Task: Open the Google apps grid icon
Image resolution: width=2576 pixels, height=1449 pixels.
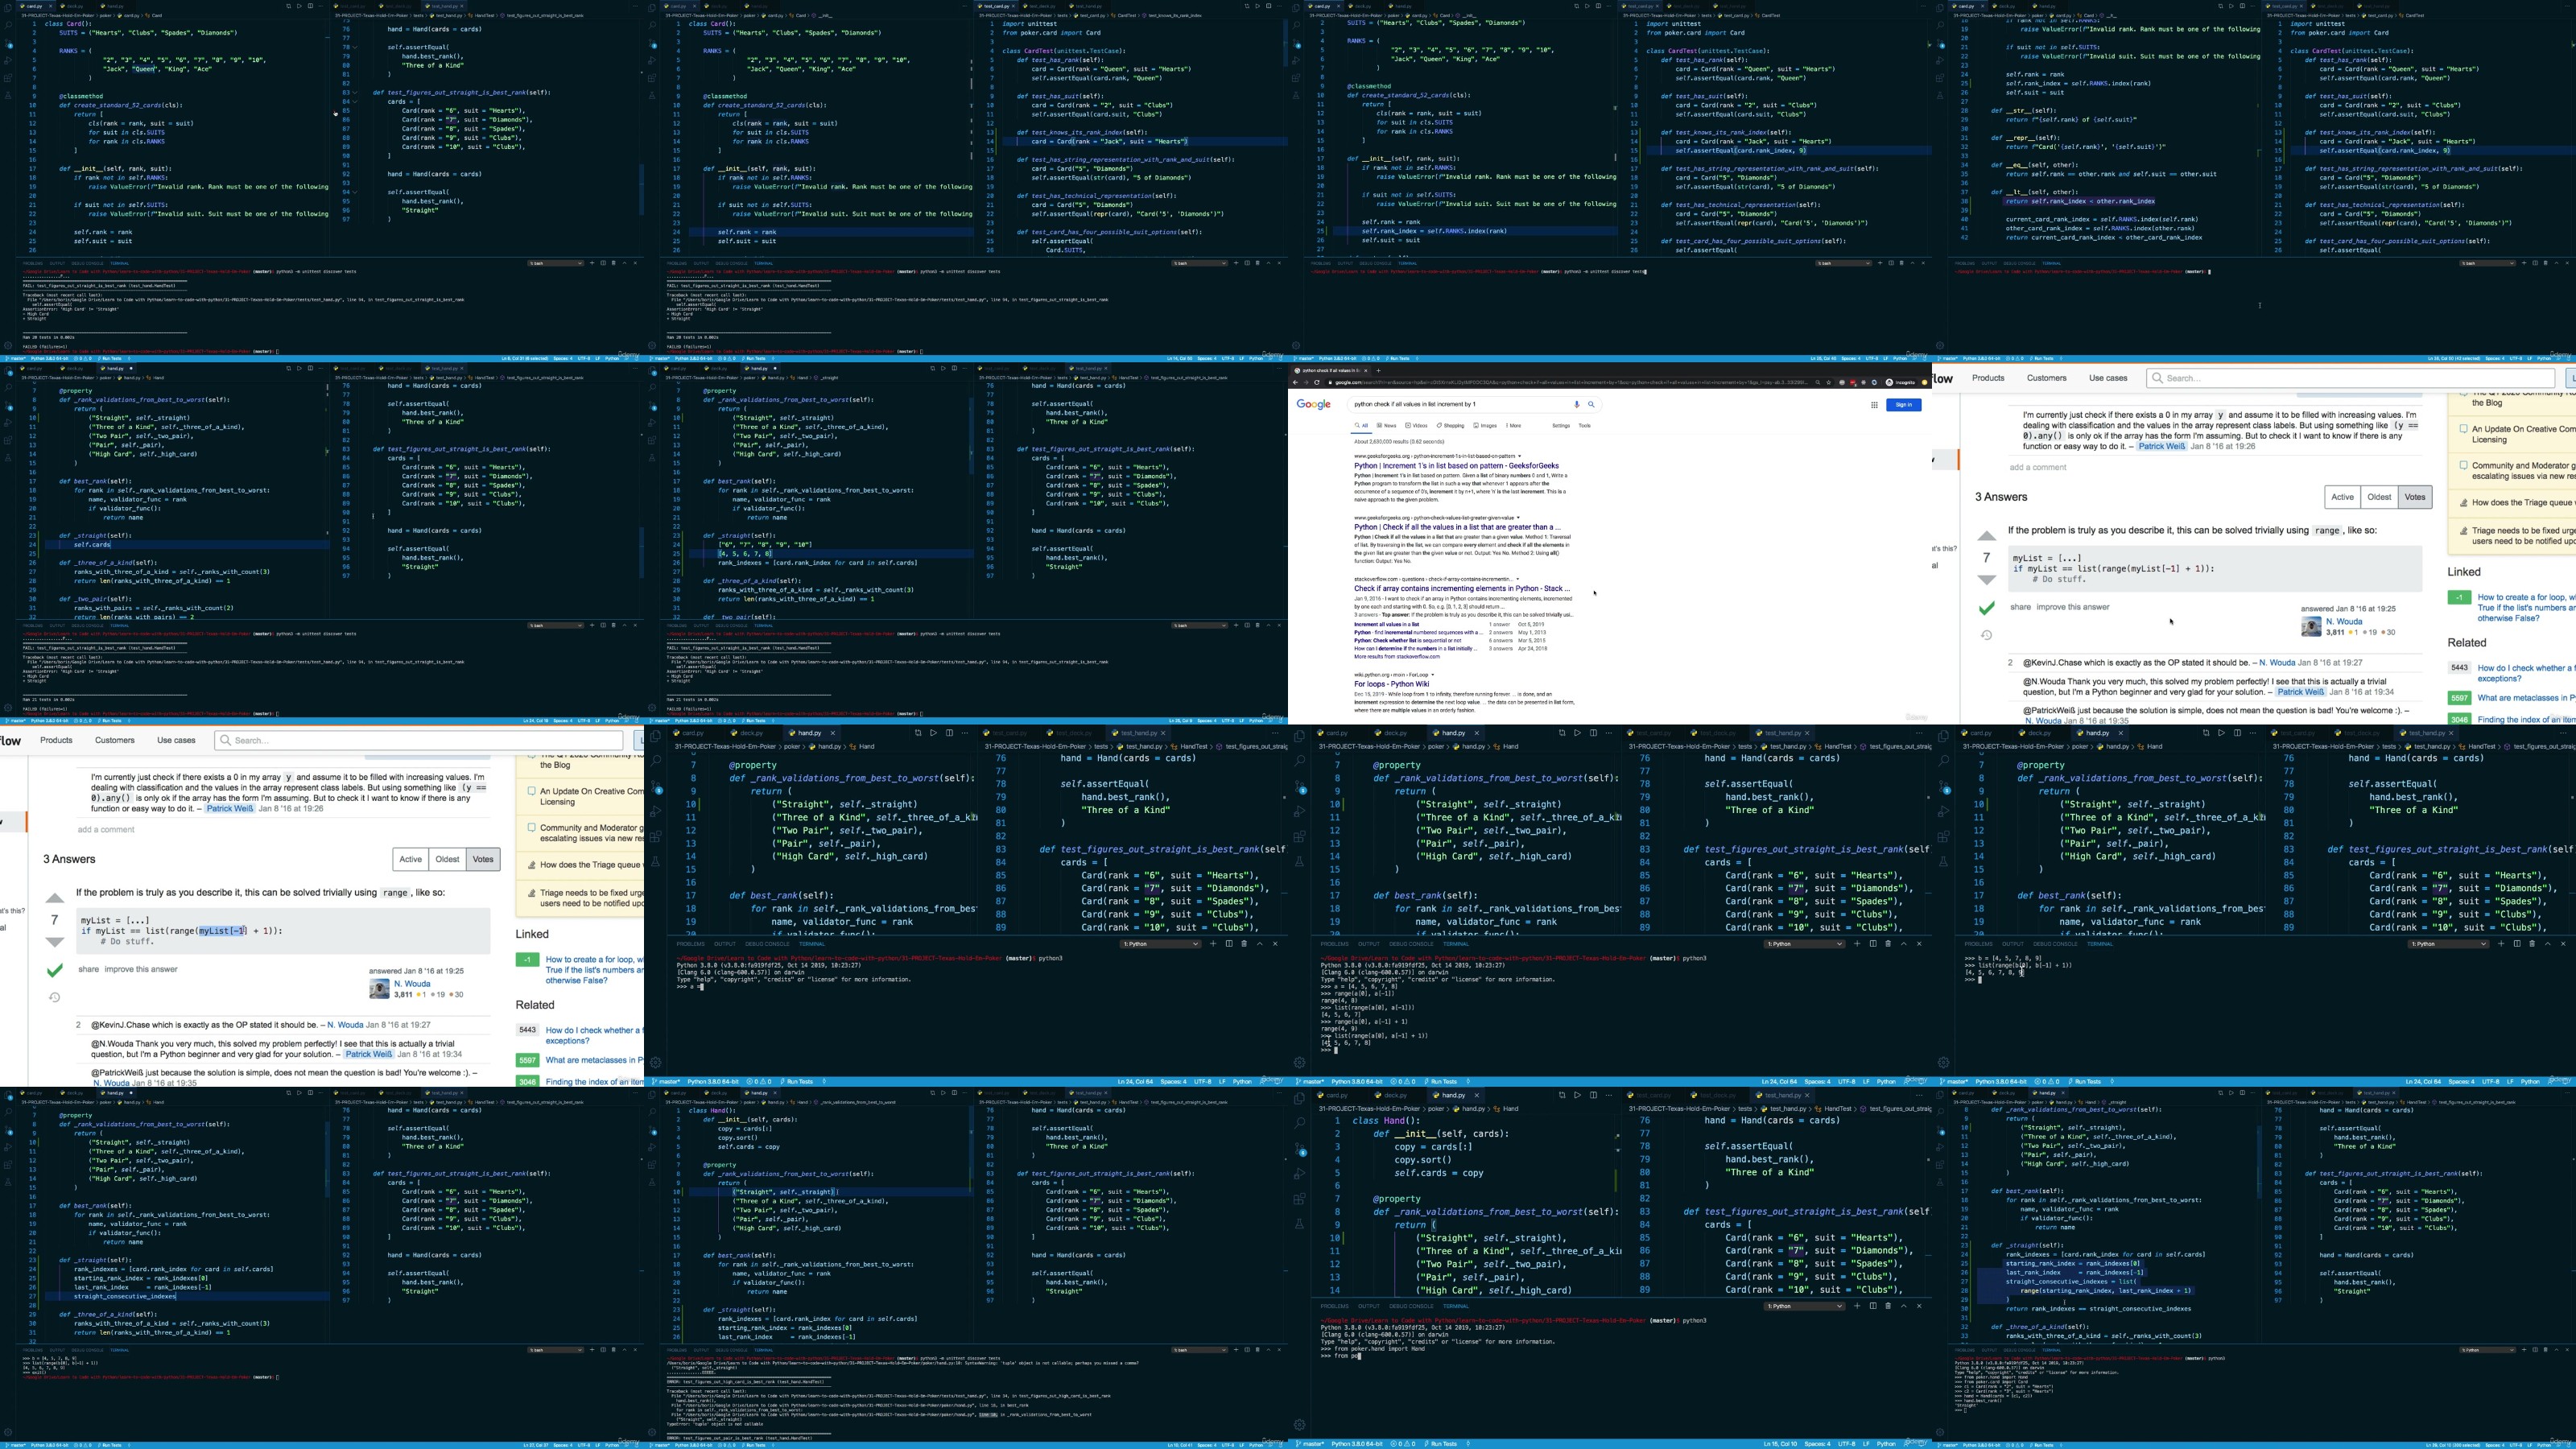Action: pyautogui.click(x=1874, y=405)
